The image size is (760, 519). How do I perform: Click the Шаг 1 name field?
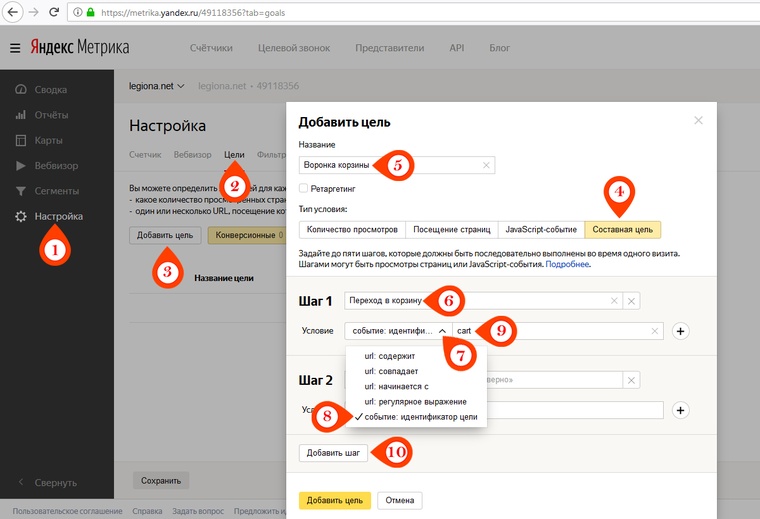(x=475, y=300)
